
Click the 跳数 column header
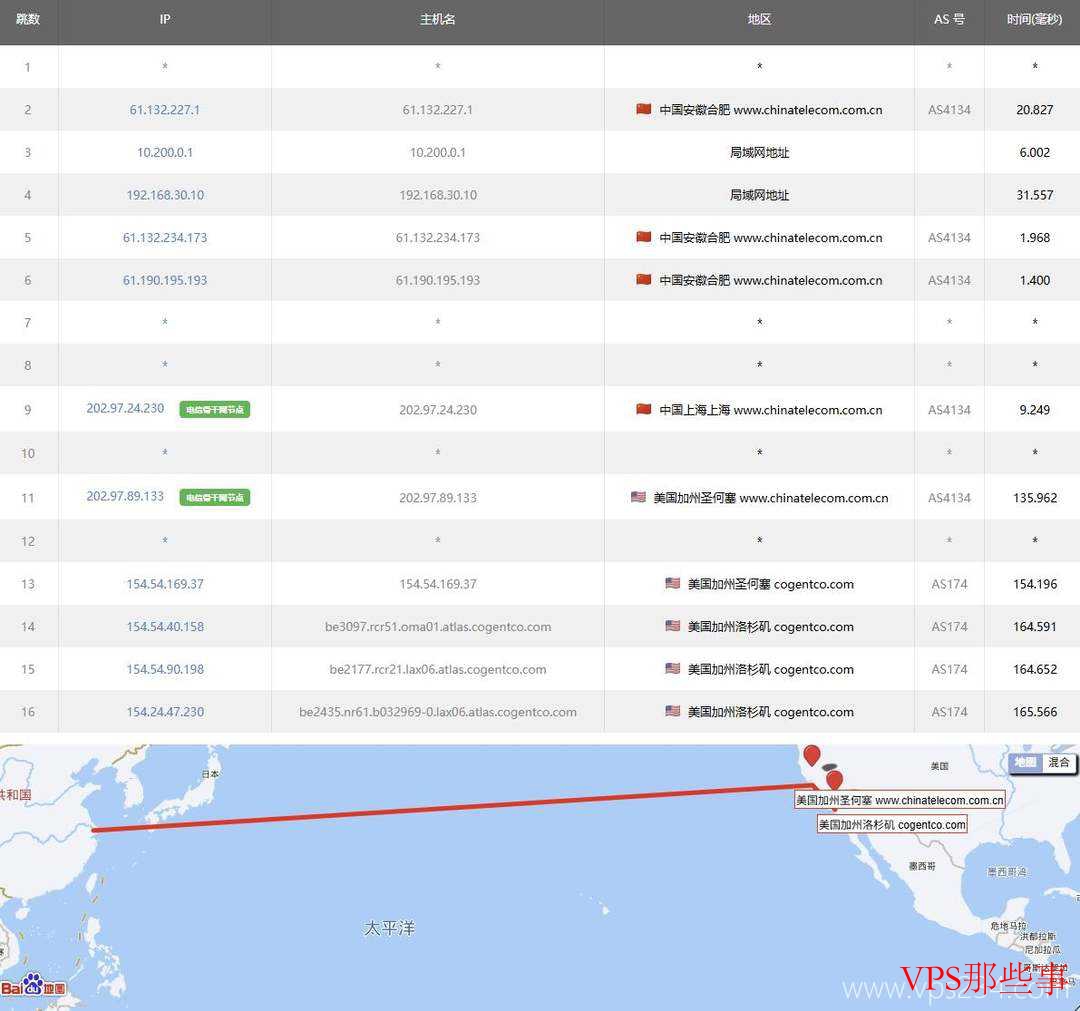click(x=28, y=19)
